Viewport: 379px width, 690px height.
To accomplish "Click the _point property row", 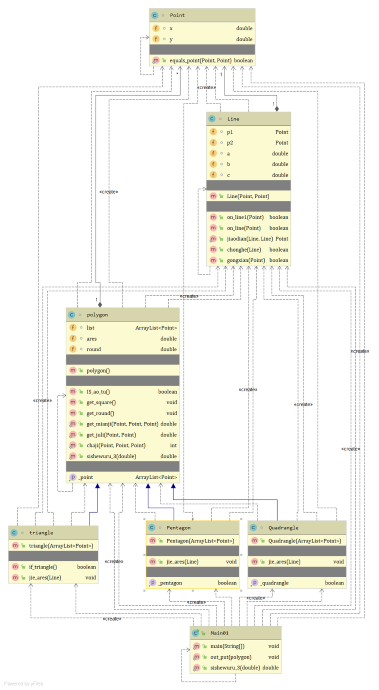I will 123,477.
